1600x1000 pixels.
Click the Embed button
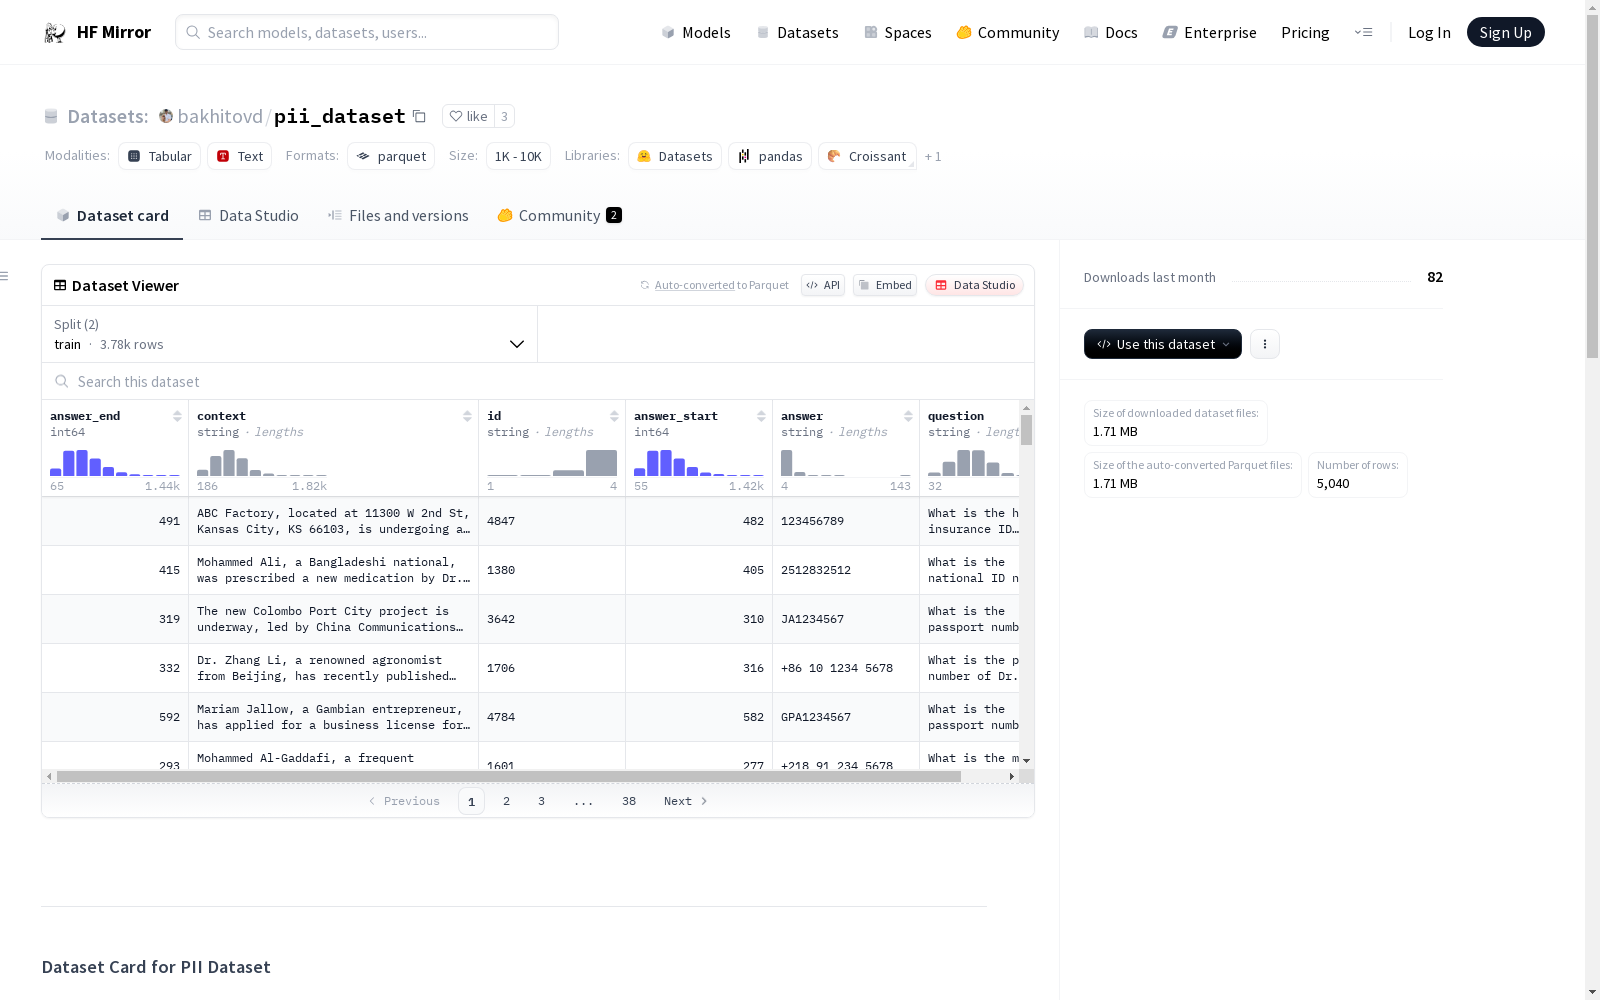[885, 285]
